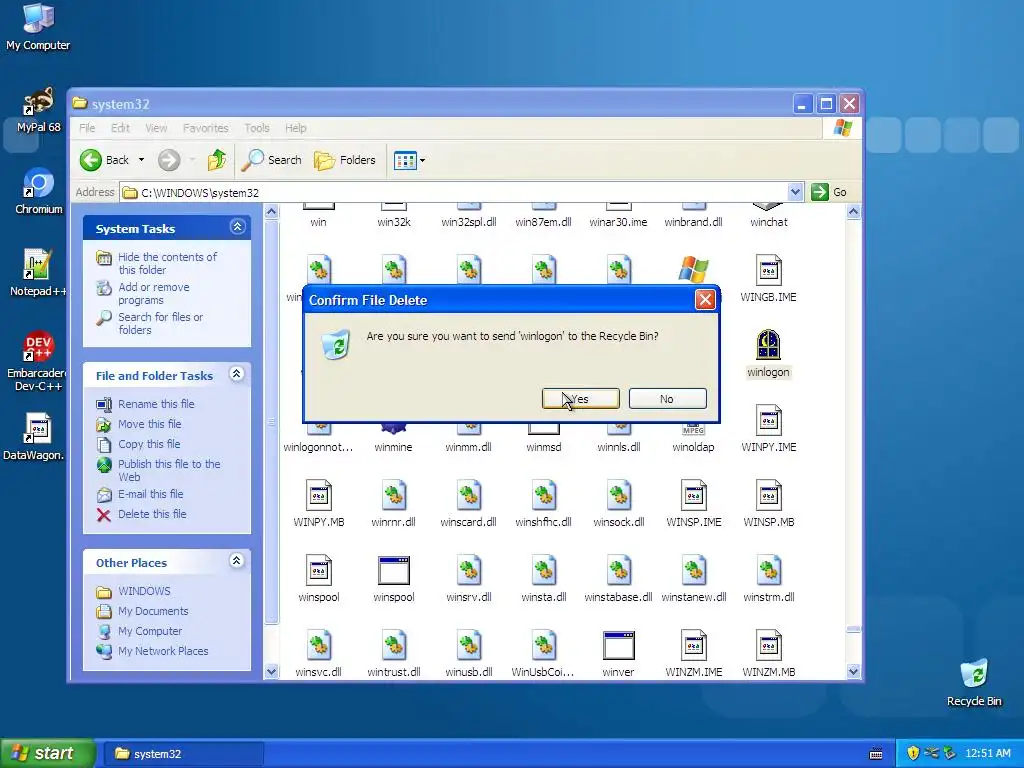The height and width of the screenshot is (768, 1024).
Task: Collapse the System Tasks panel
Action: pyautogui.click(x=237, y=227)
